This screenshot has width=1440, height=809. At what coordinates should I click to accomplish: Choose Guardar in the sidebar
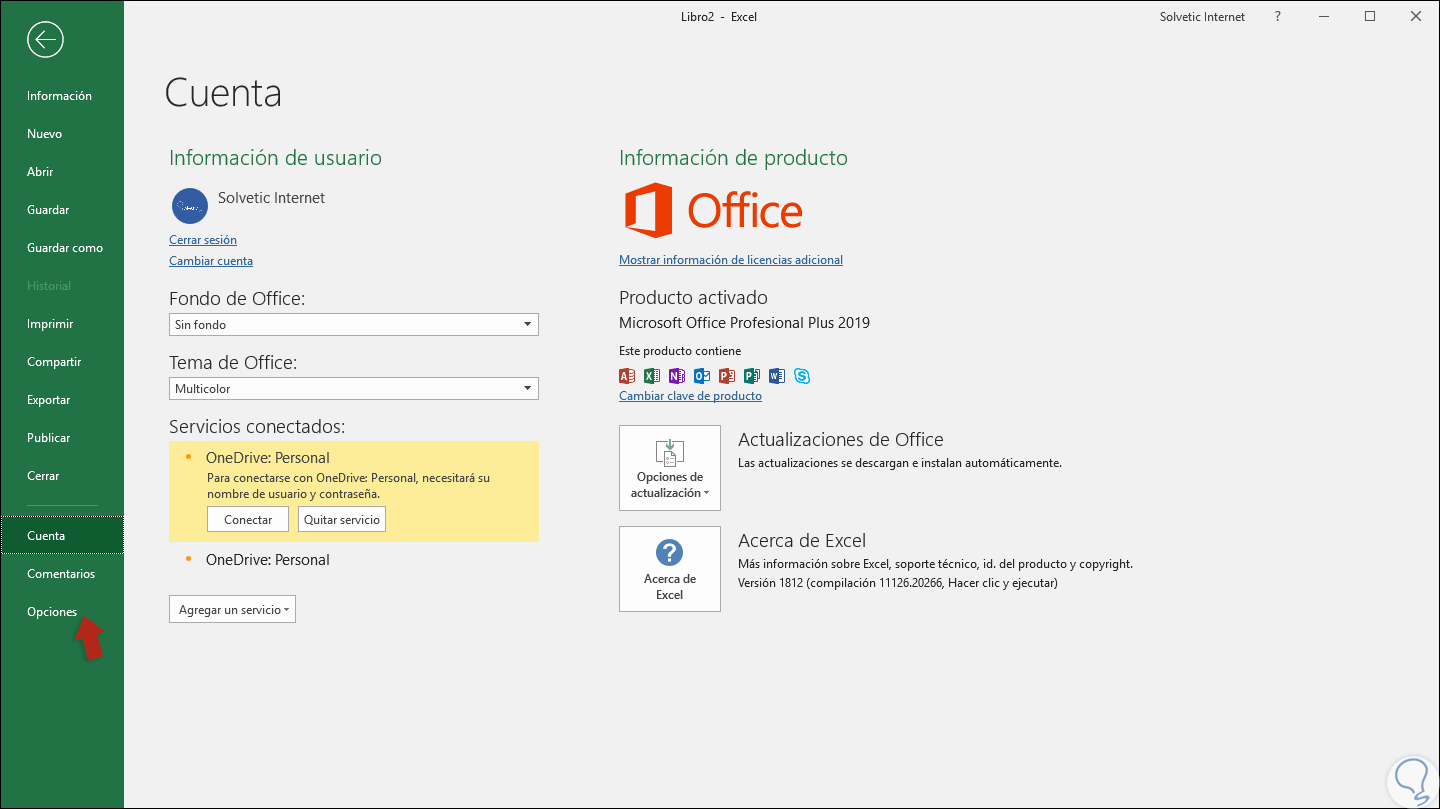(x=62, y=210)
